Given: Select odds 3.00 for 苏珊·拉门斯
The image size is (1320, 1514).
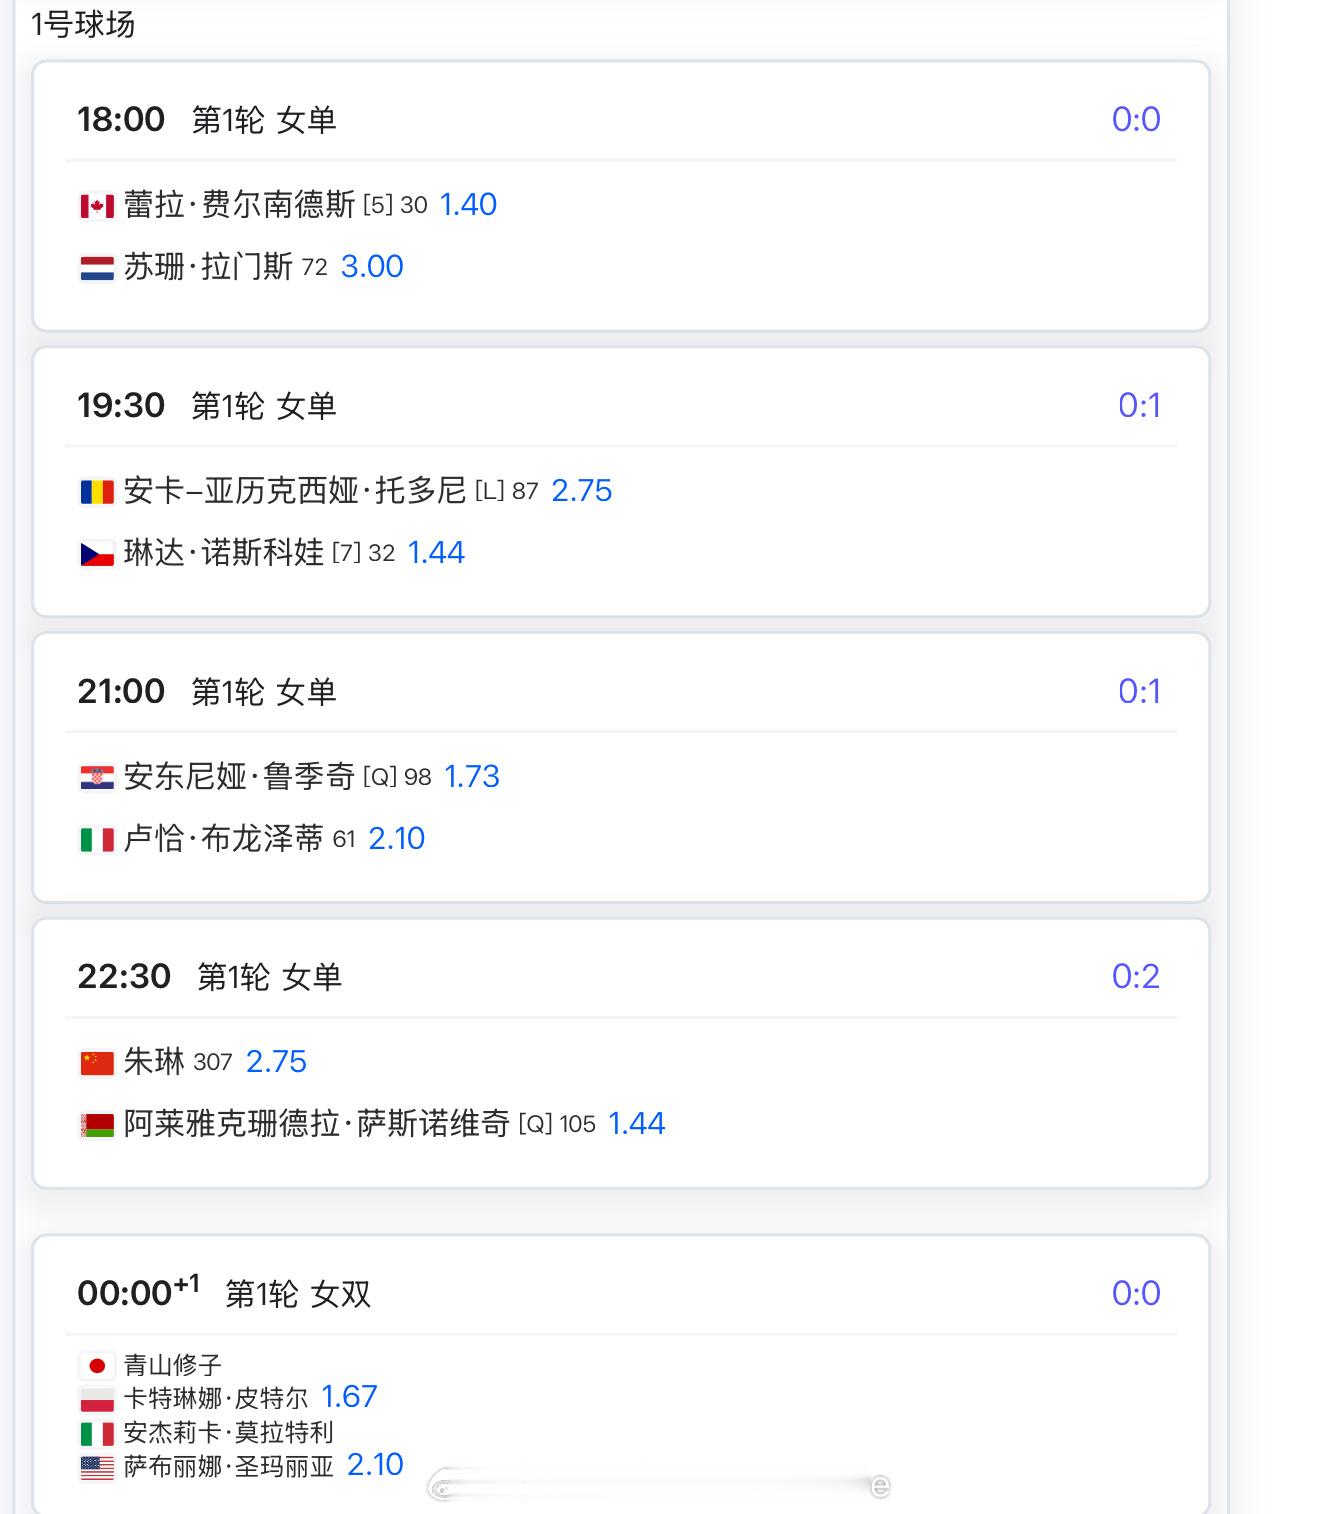Looking at the screenshot, I should tap(372, 267).
